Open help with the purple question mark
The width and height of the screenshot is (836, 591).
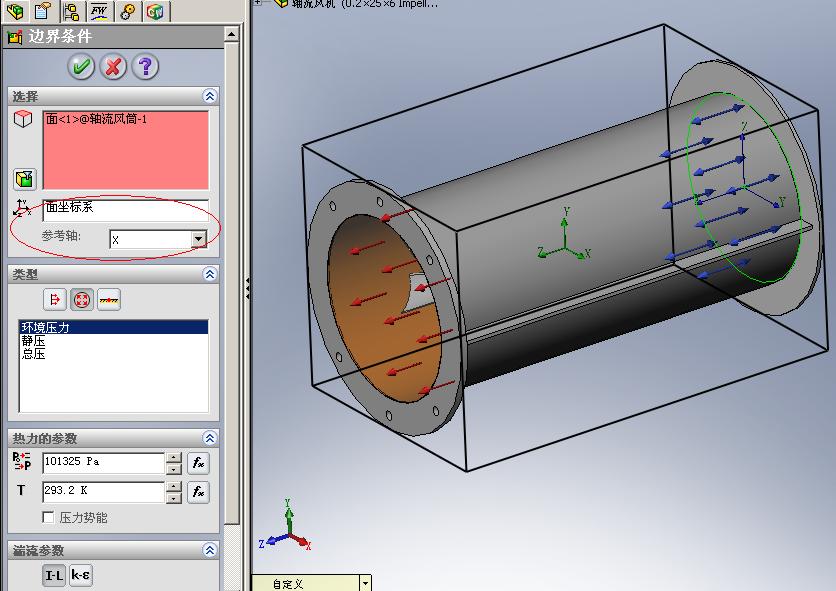coord(145,67)
